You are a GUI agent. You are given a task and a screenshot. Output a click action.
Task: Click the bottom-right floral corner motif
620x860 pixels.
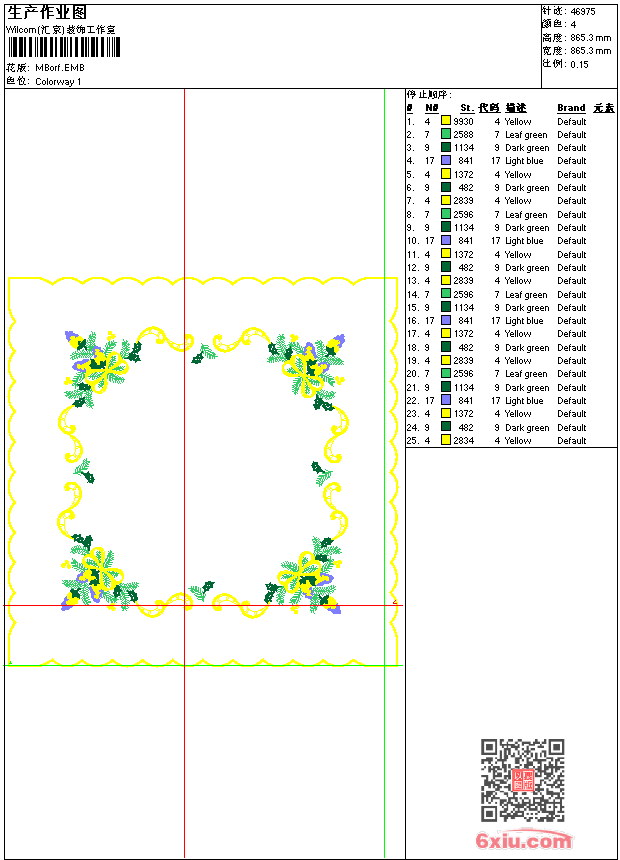pyautogui.click(x=303, y=575)
